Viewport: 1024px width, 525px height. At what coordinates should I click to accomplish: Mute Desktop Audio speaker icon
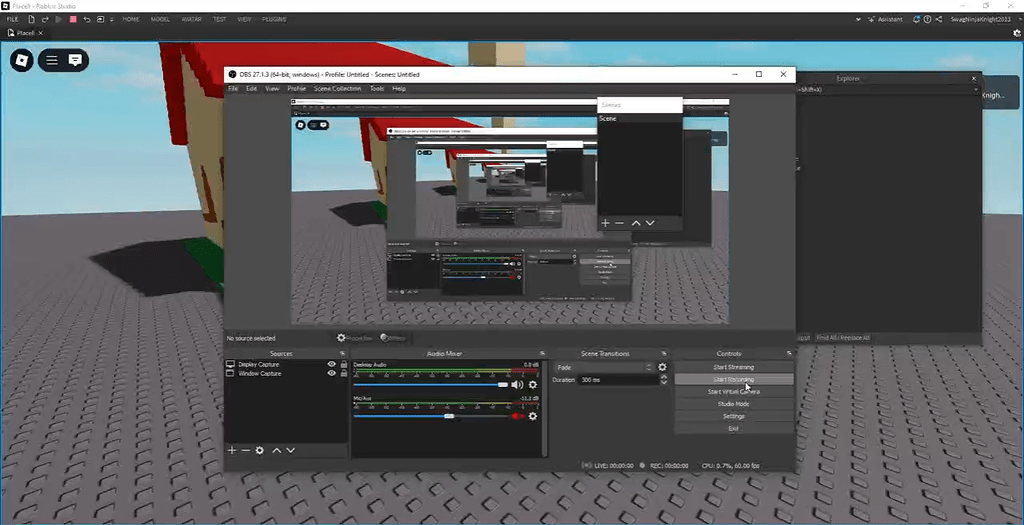coord(517,385)
